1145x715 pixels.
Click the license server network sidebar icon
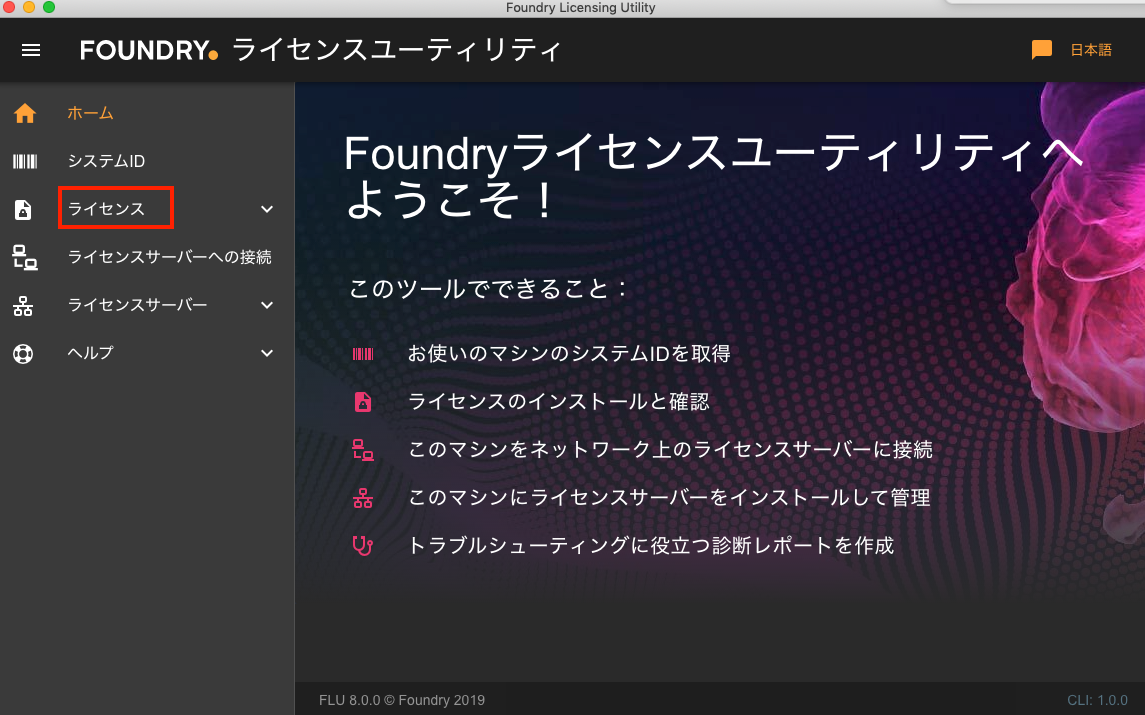click(x=23, y=306)
